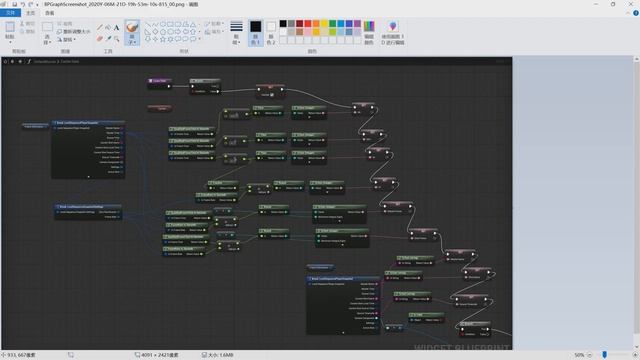The height and width of the screenshot is (360, 640).
Task: Click the Resize button
Action: point(74,31)
